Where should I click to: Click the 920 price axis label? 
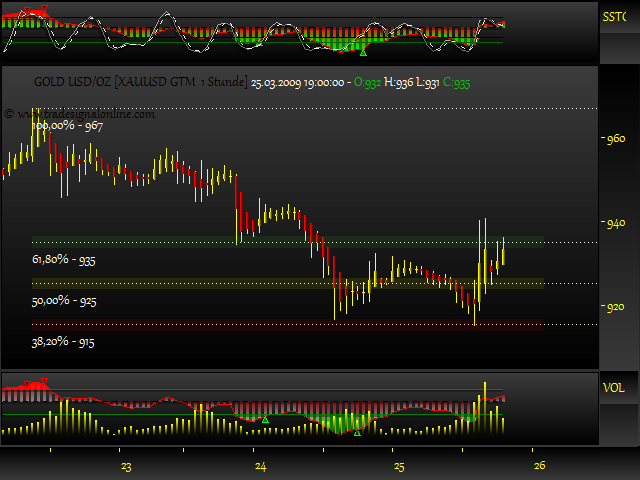[616, 307]
